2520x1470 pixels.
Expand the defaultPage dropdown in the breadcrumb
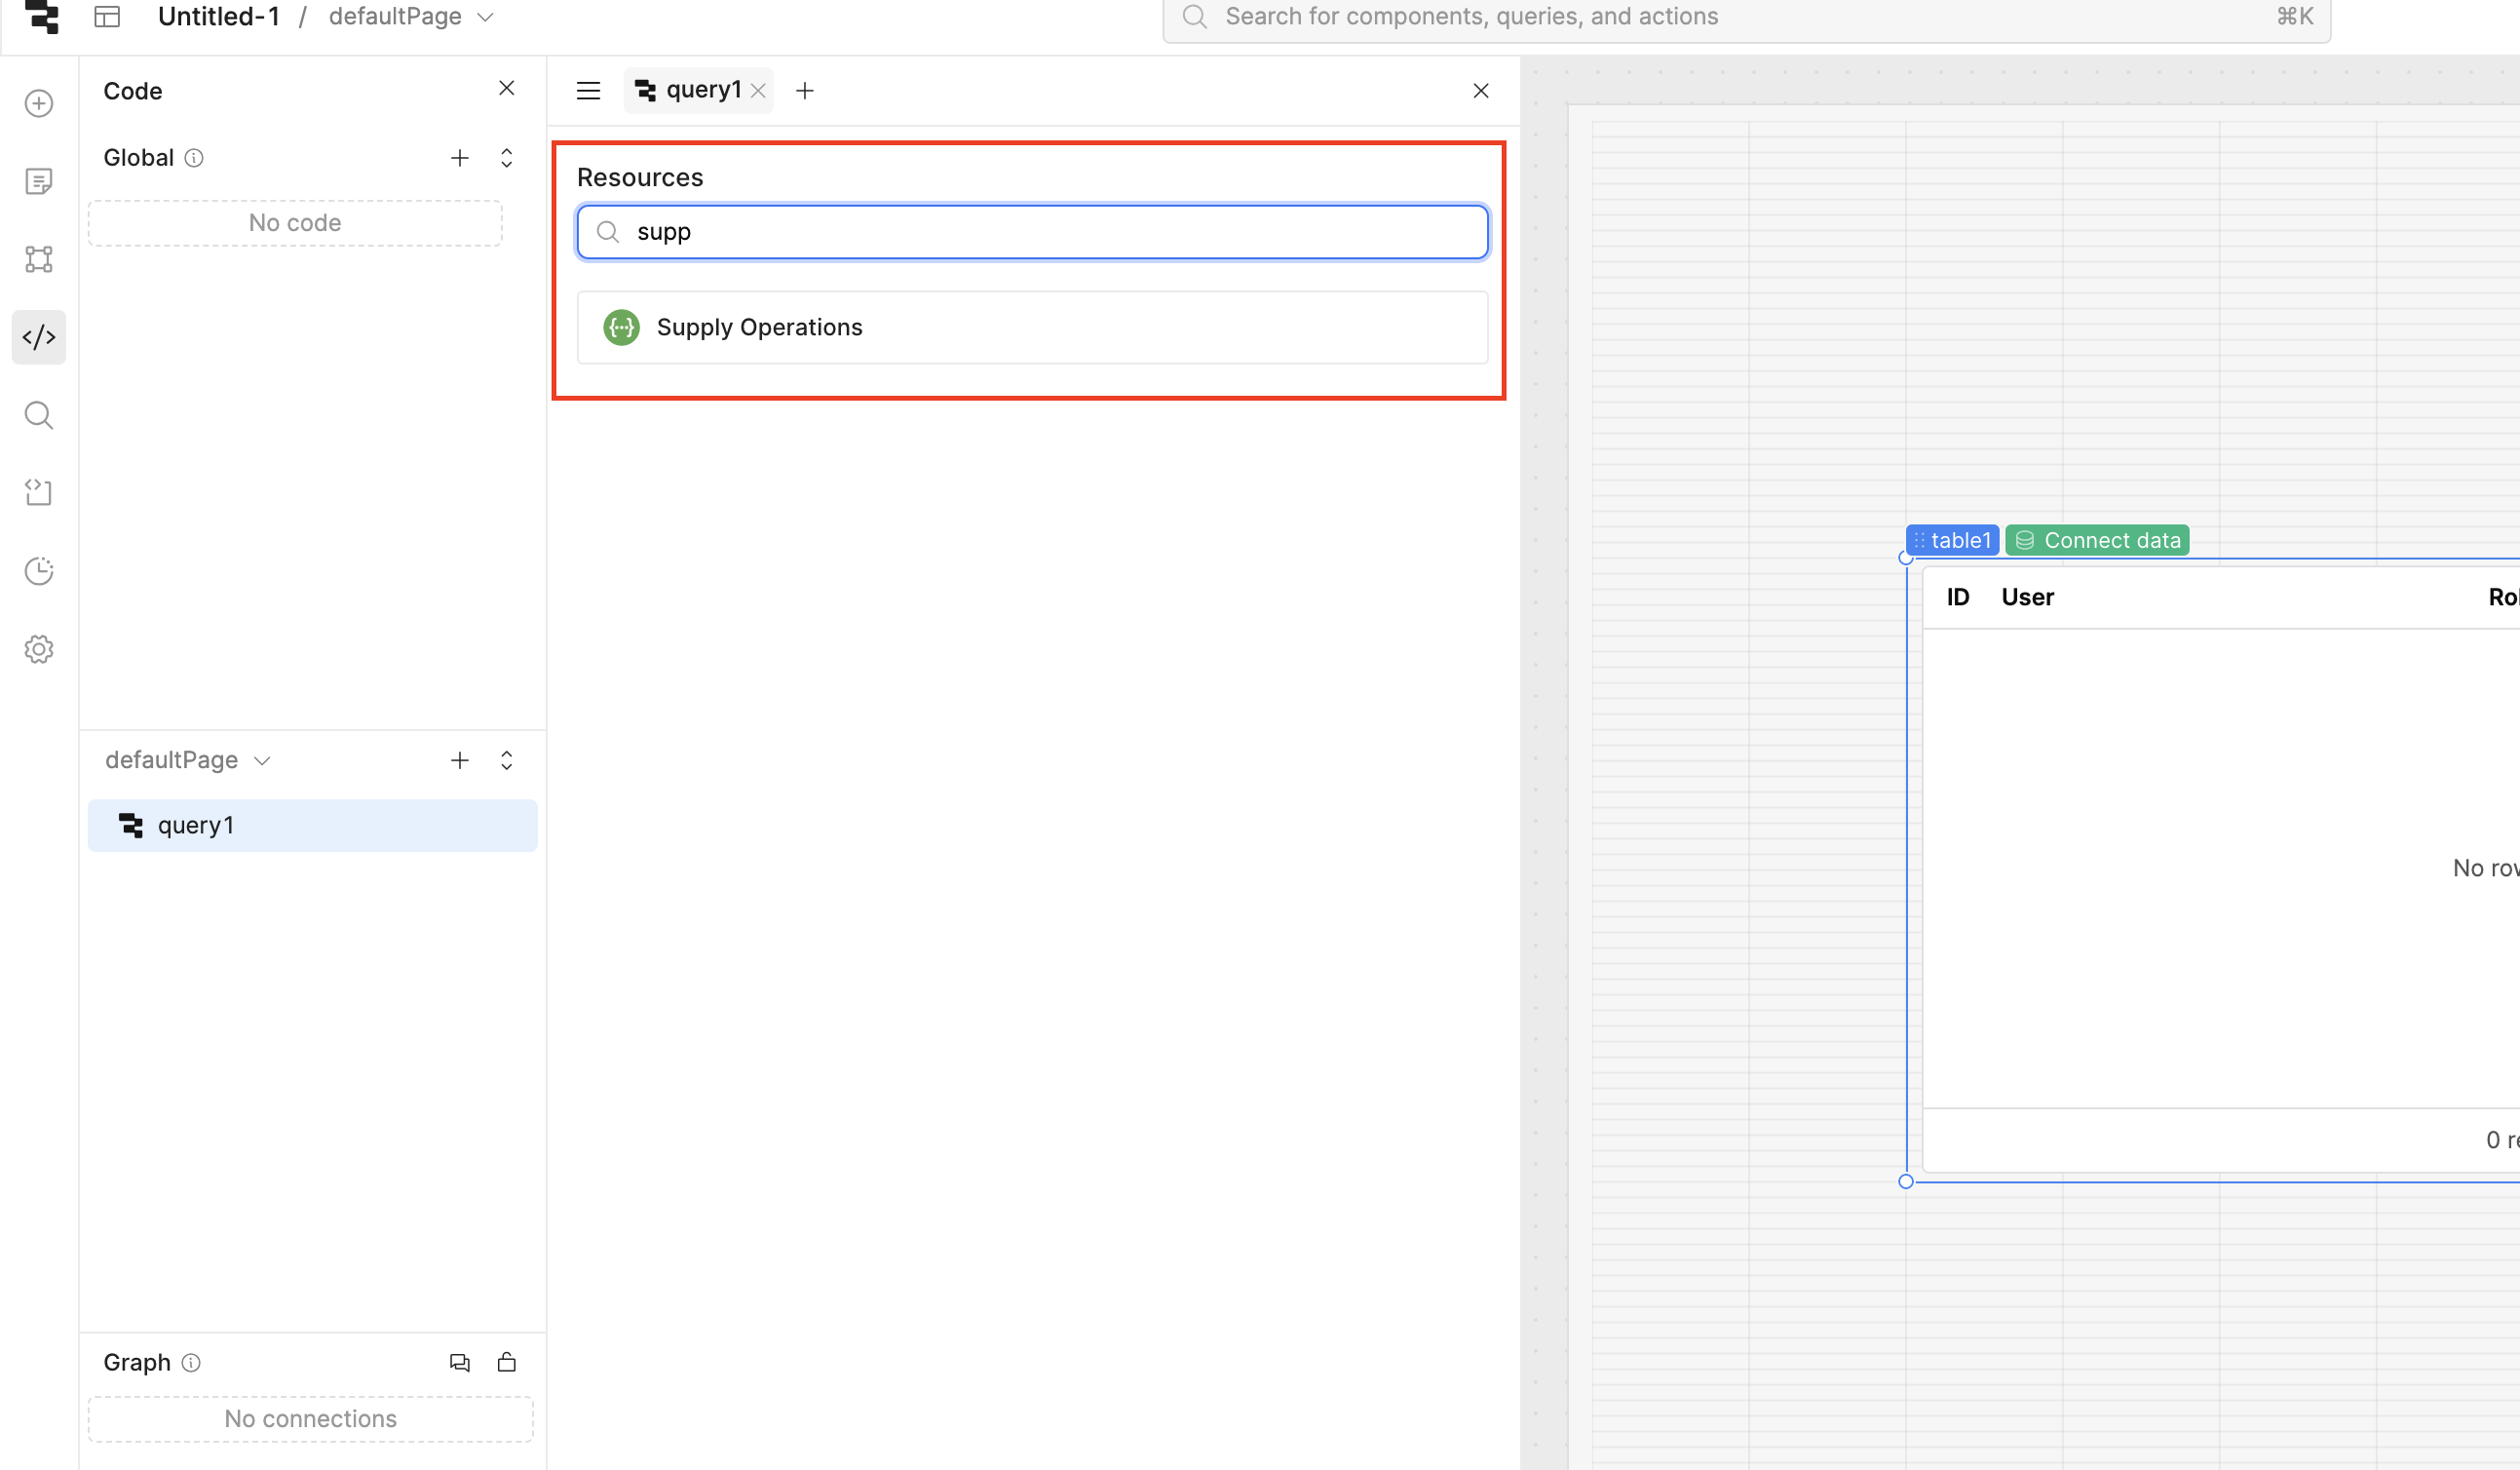(486, 16)
